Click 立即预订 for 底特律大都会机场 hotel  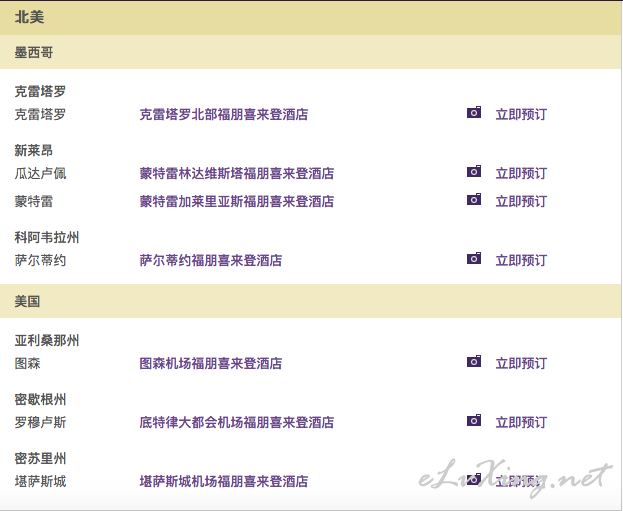click(521, 422)
